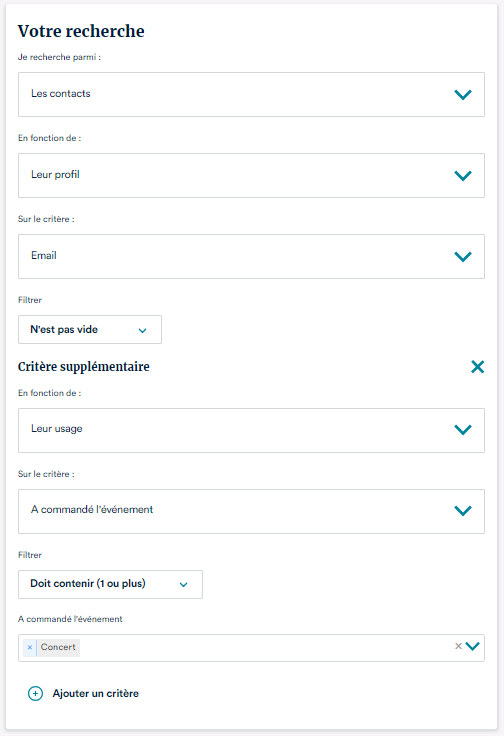The image size is (504, 736).
Task: Expand the Email criterion dropdown
Action: click(x=251, y=257)
